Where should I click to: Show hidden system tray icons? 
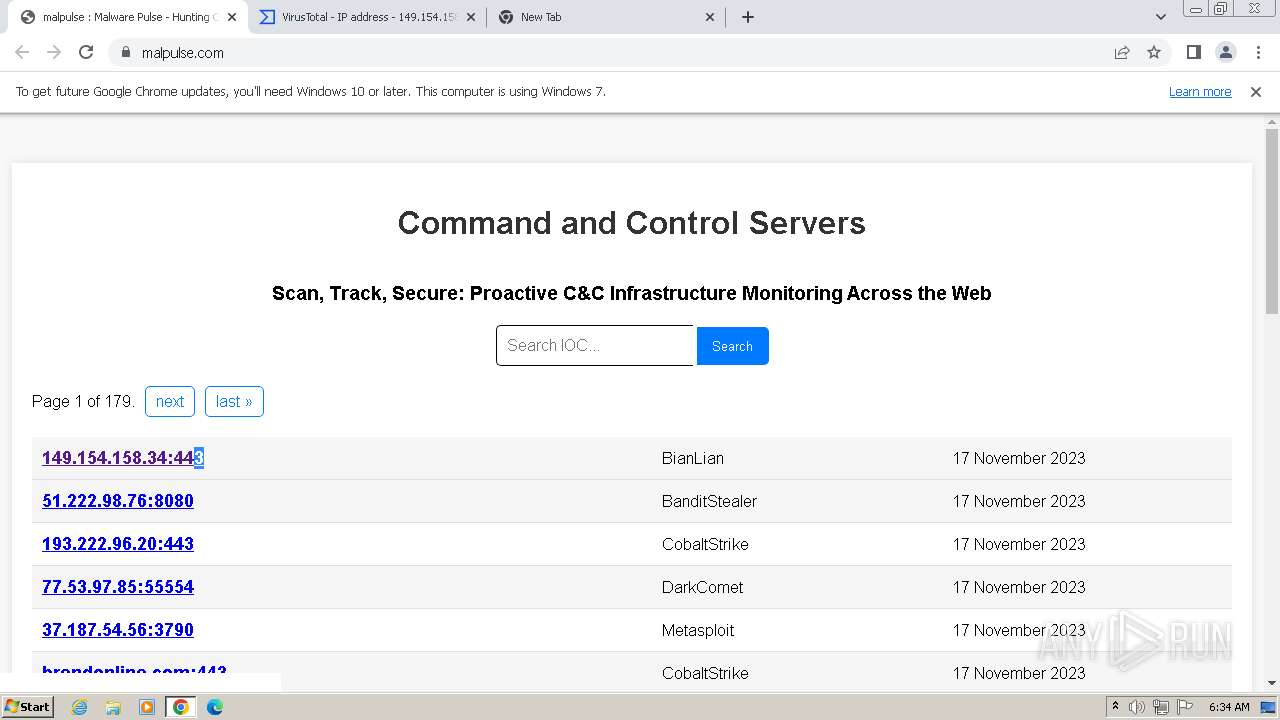(1116, 707)
